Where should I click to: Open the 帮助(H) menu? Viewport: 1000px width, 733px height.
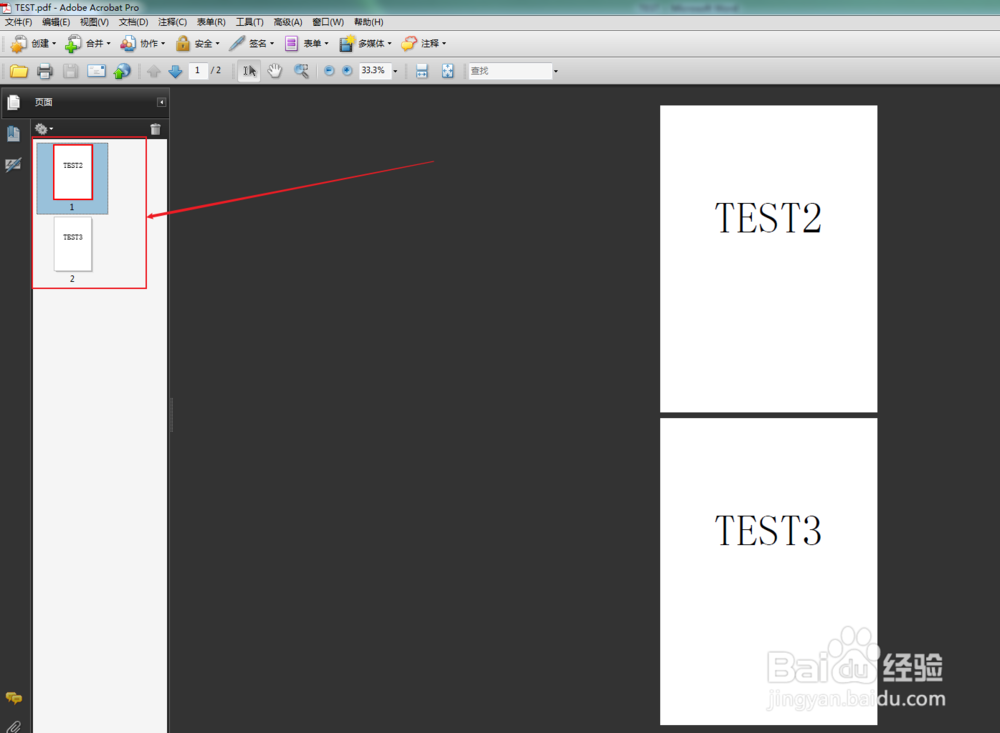click(x=369, y=22)
